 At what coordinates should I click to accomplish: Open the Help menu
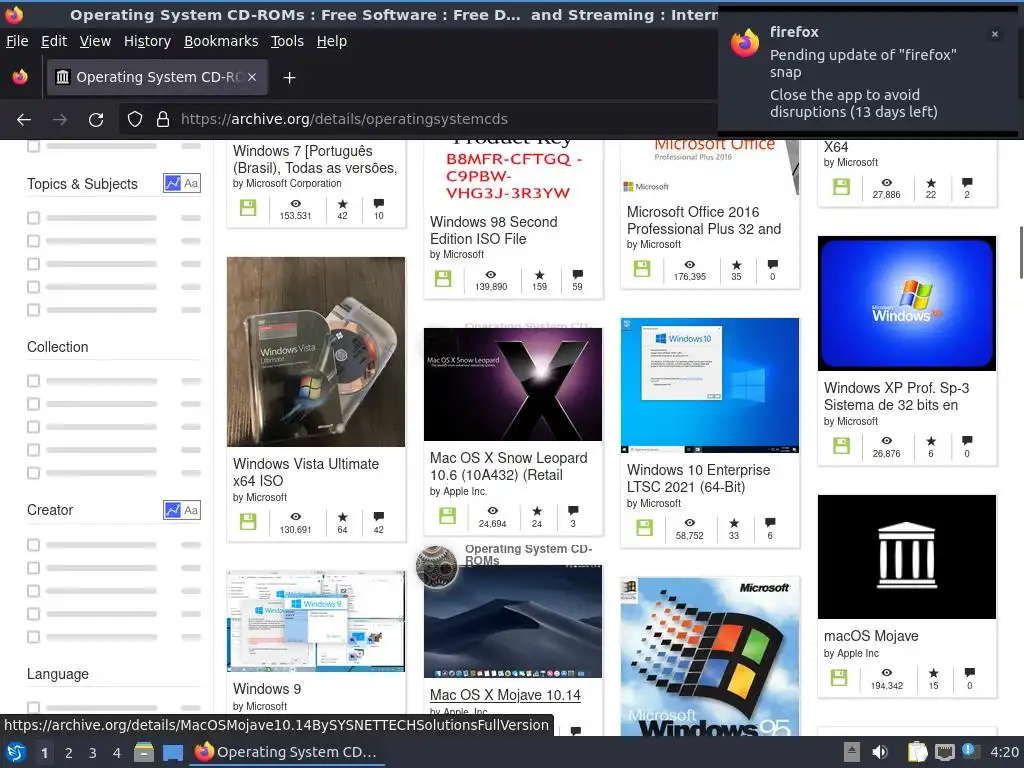pos(332,41)
